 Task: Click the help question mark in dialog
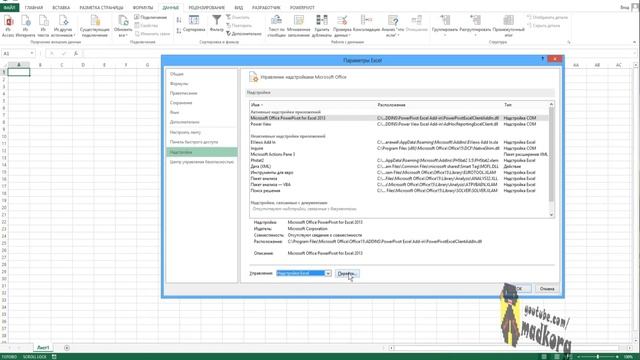[x=542, y=59]
